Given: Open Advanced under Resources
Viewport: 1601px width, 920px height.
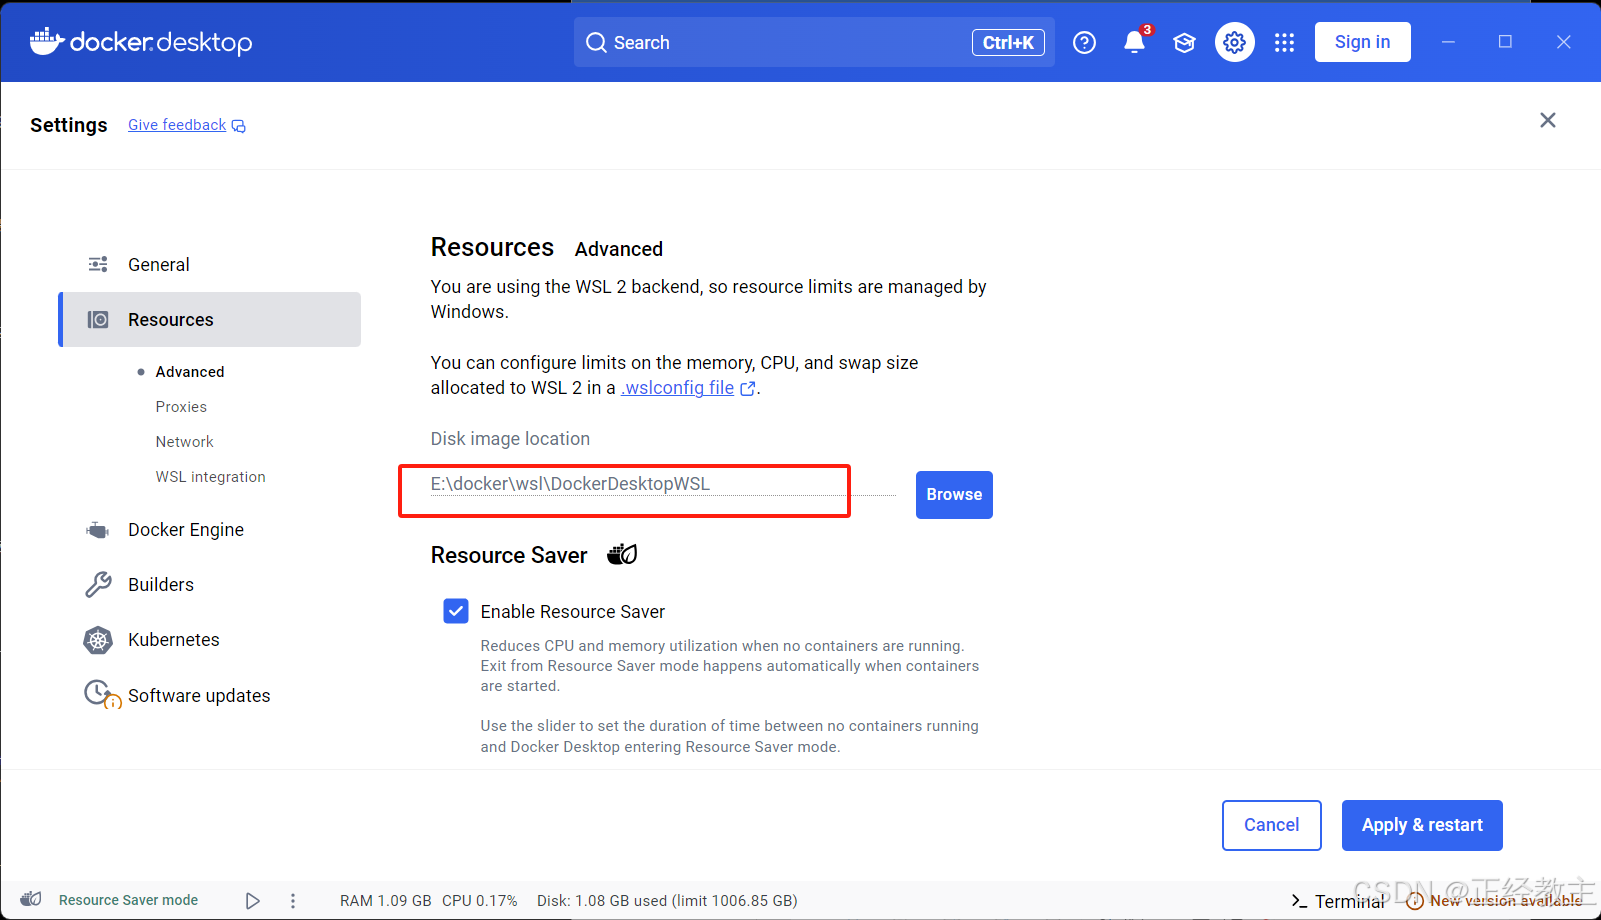Looking at the screenshot, I should (189, 371).
